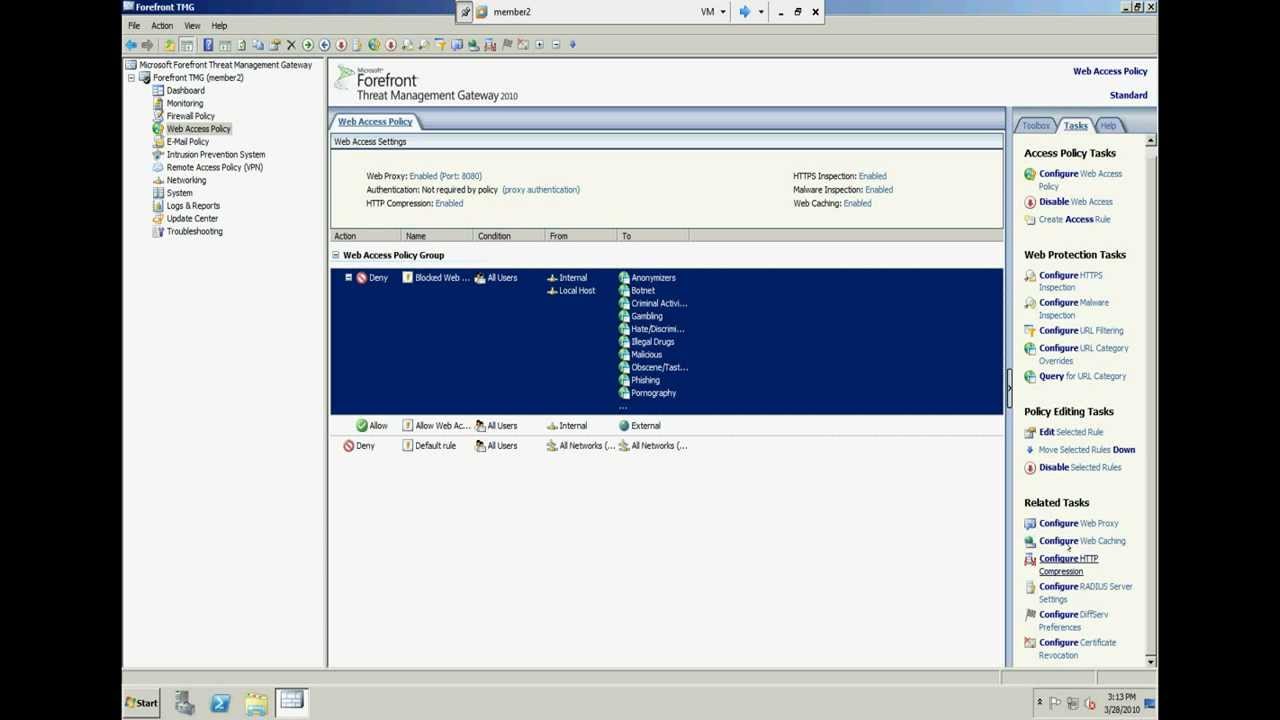Switch to the Help tab in task pane
This screenshot has width=1280, height=720.
tap(1108, 126)
